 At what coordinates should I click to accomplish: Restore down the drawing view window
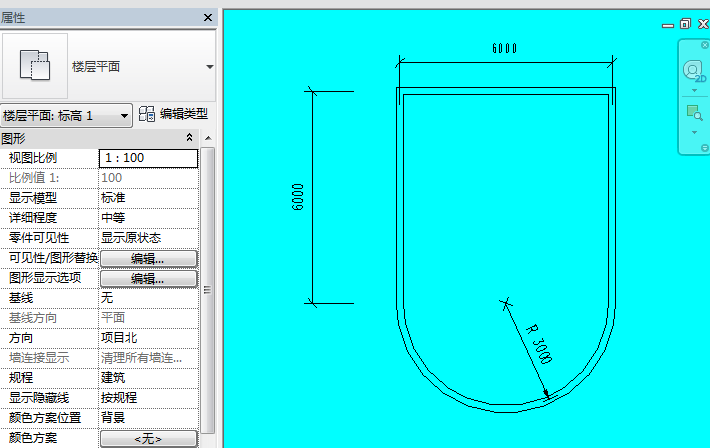coord(685,24)
